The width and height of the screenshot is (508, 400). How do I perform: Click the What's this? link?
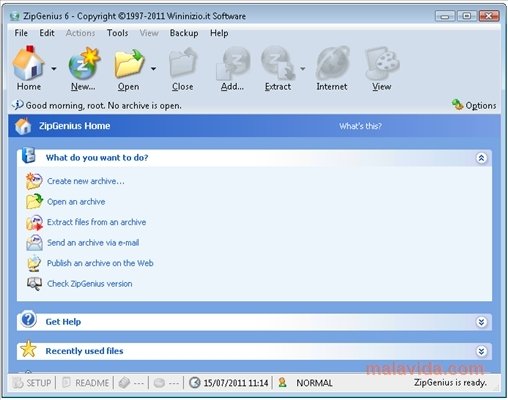361,126
